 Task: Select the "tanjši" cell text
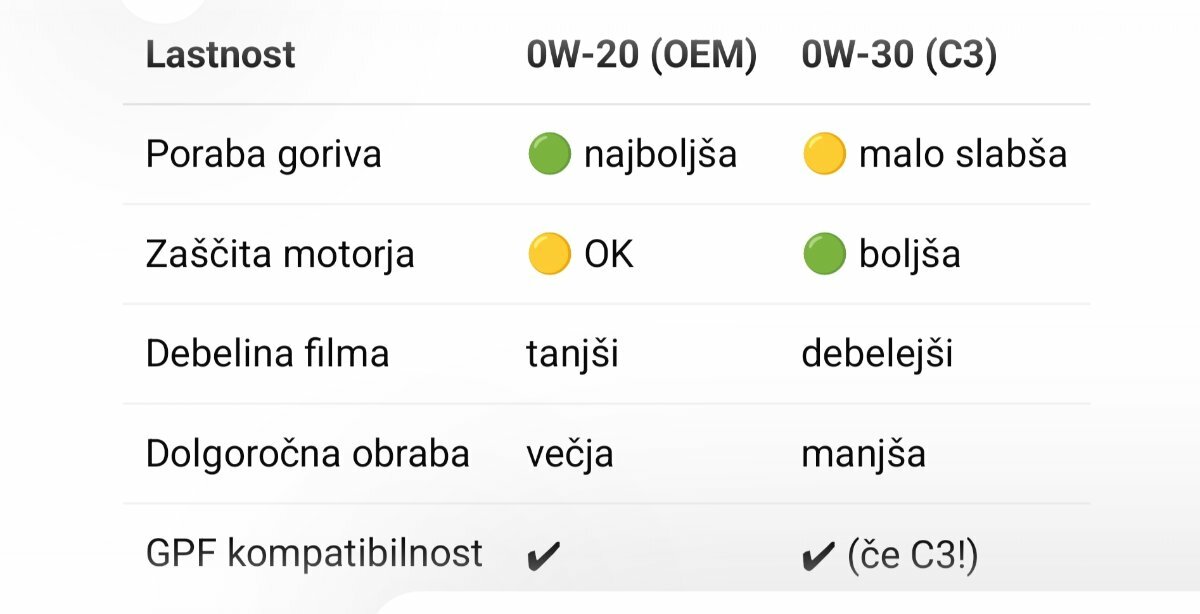572,354
